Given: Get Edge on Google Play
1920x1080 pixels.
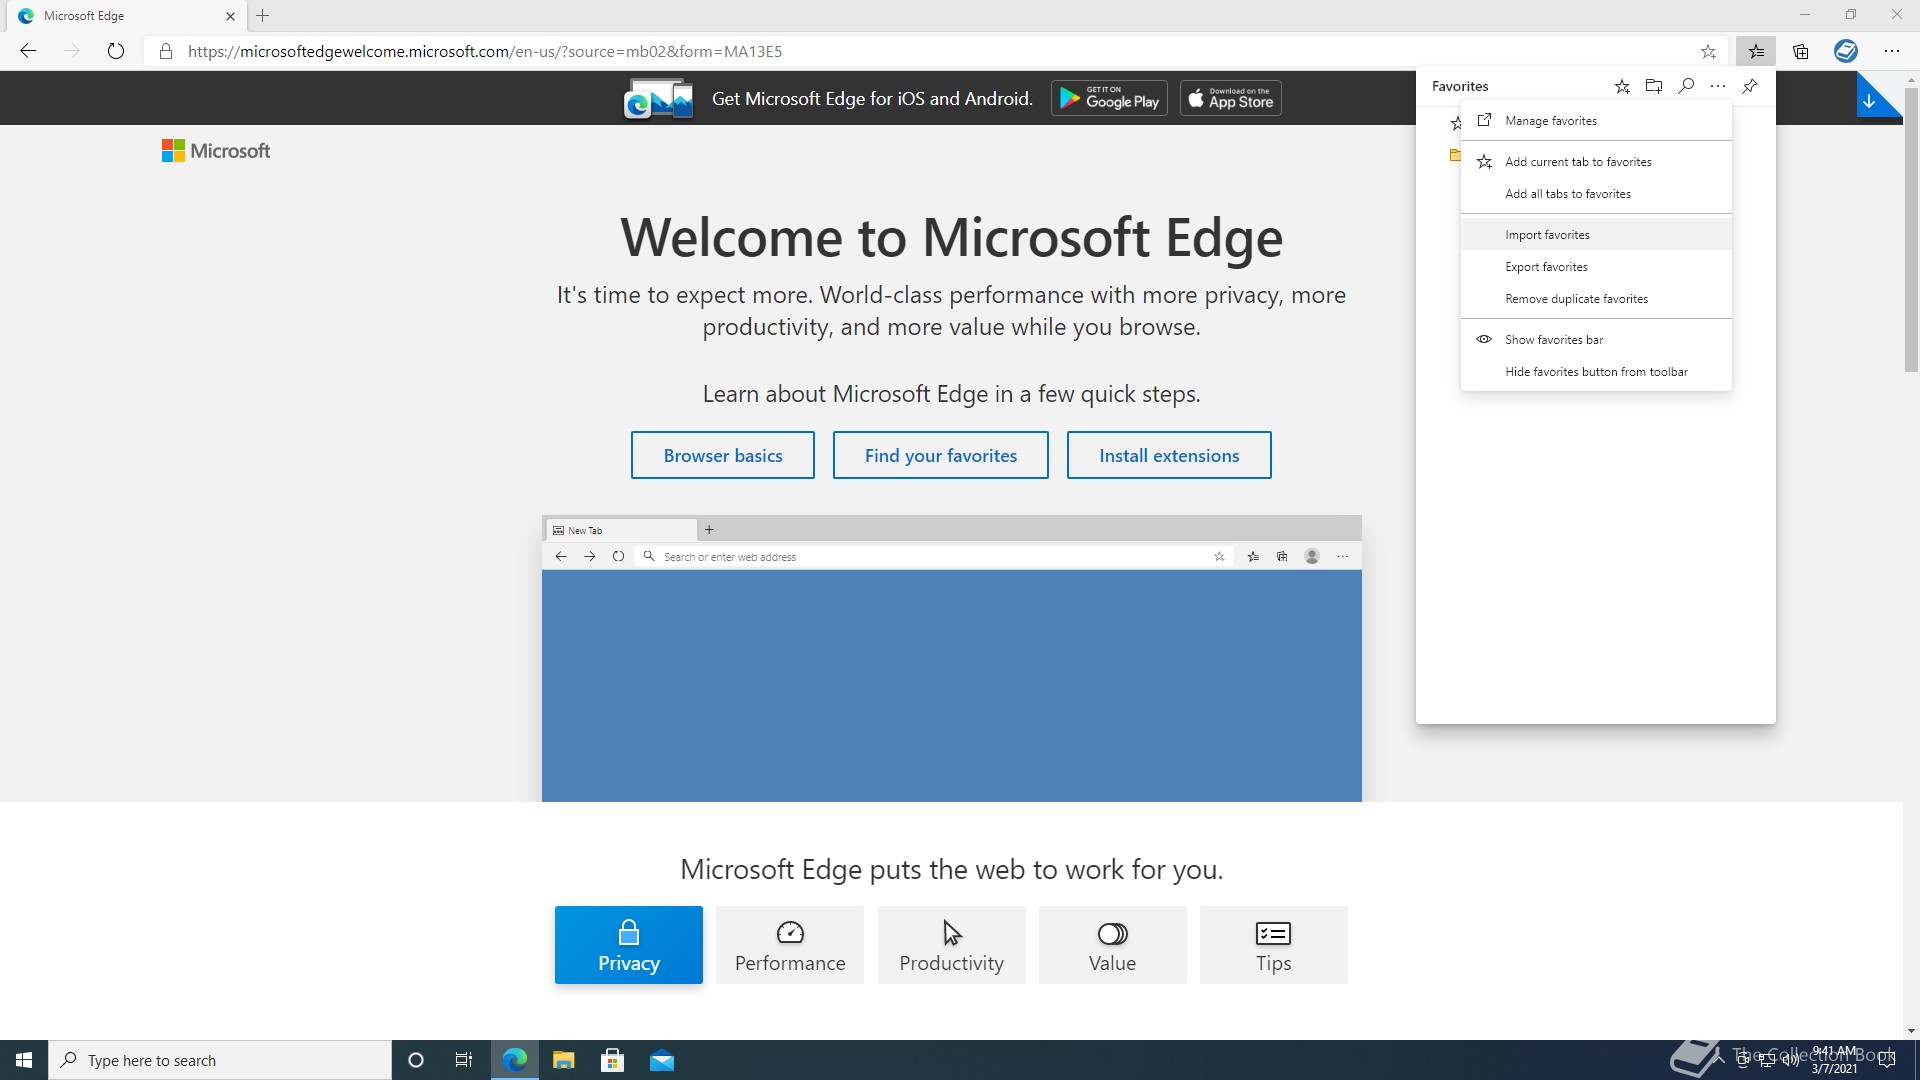Looking at the screenshot, I should point(1109,98).
